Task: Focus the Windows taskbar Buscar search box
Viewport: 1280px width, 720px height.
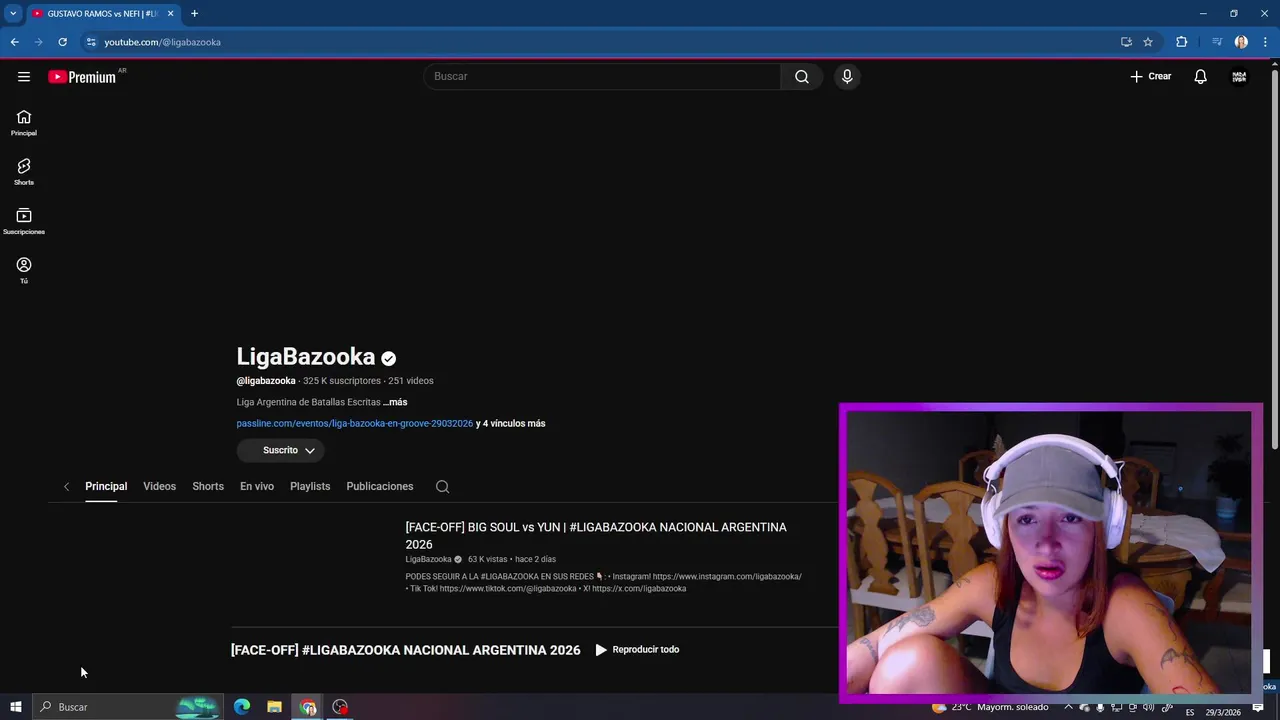Action: click(x=127, y=707)
